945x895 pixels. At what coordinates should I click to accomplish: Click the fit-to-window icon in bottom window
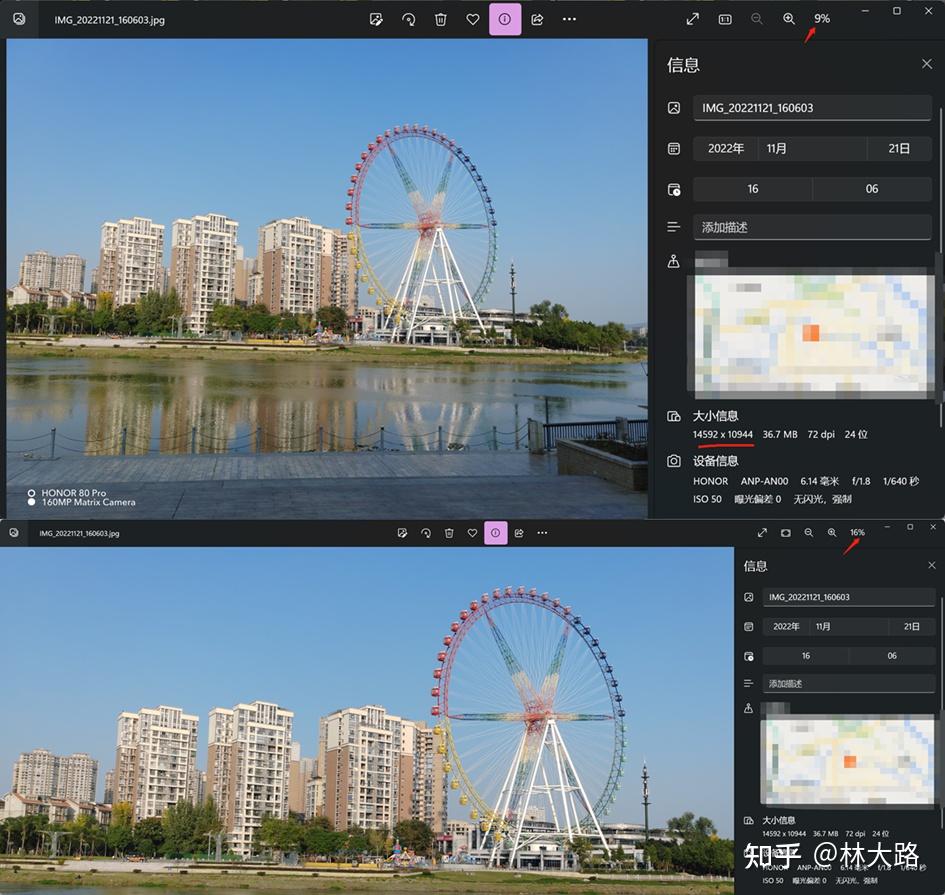(786, 533)
